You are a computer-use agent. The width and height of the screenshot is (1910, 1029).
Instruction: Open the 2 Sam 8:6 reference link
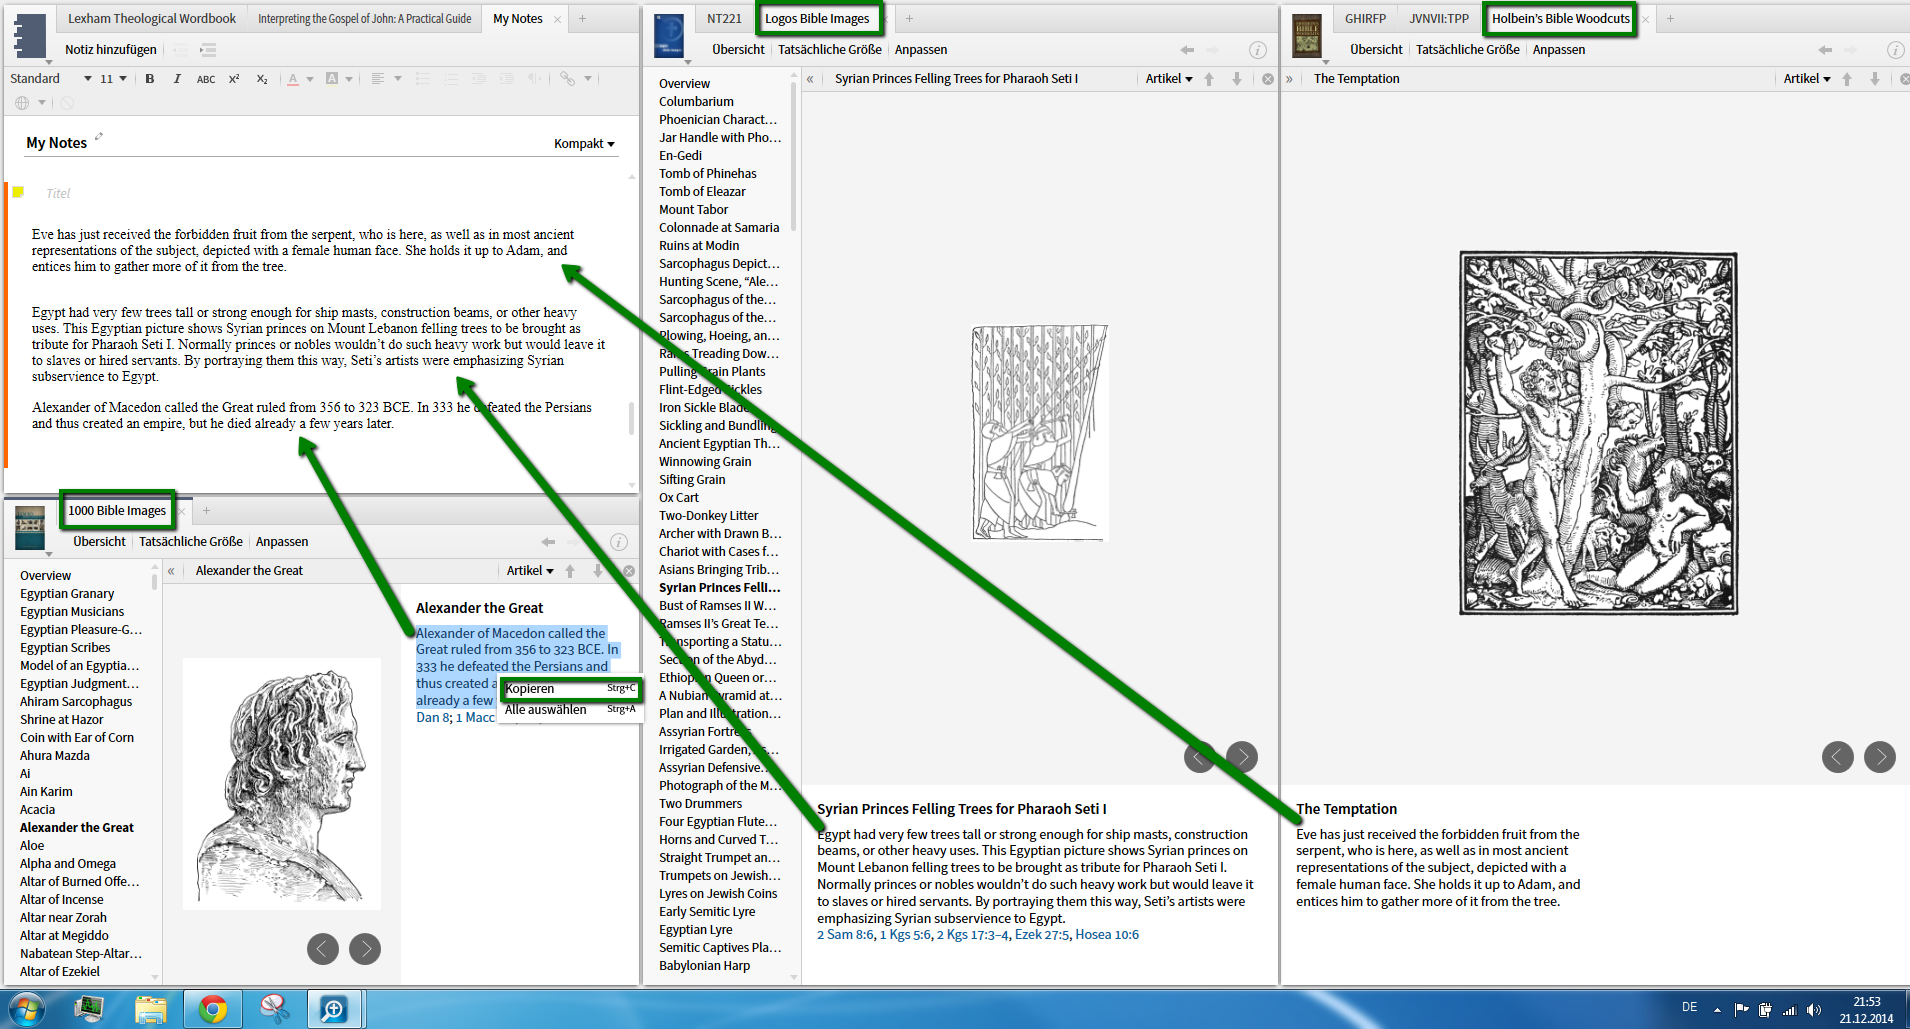(845, 935)
